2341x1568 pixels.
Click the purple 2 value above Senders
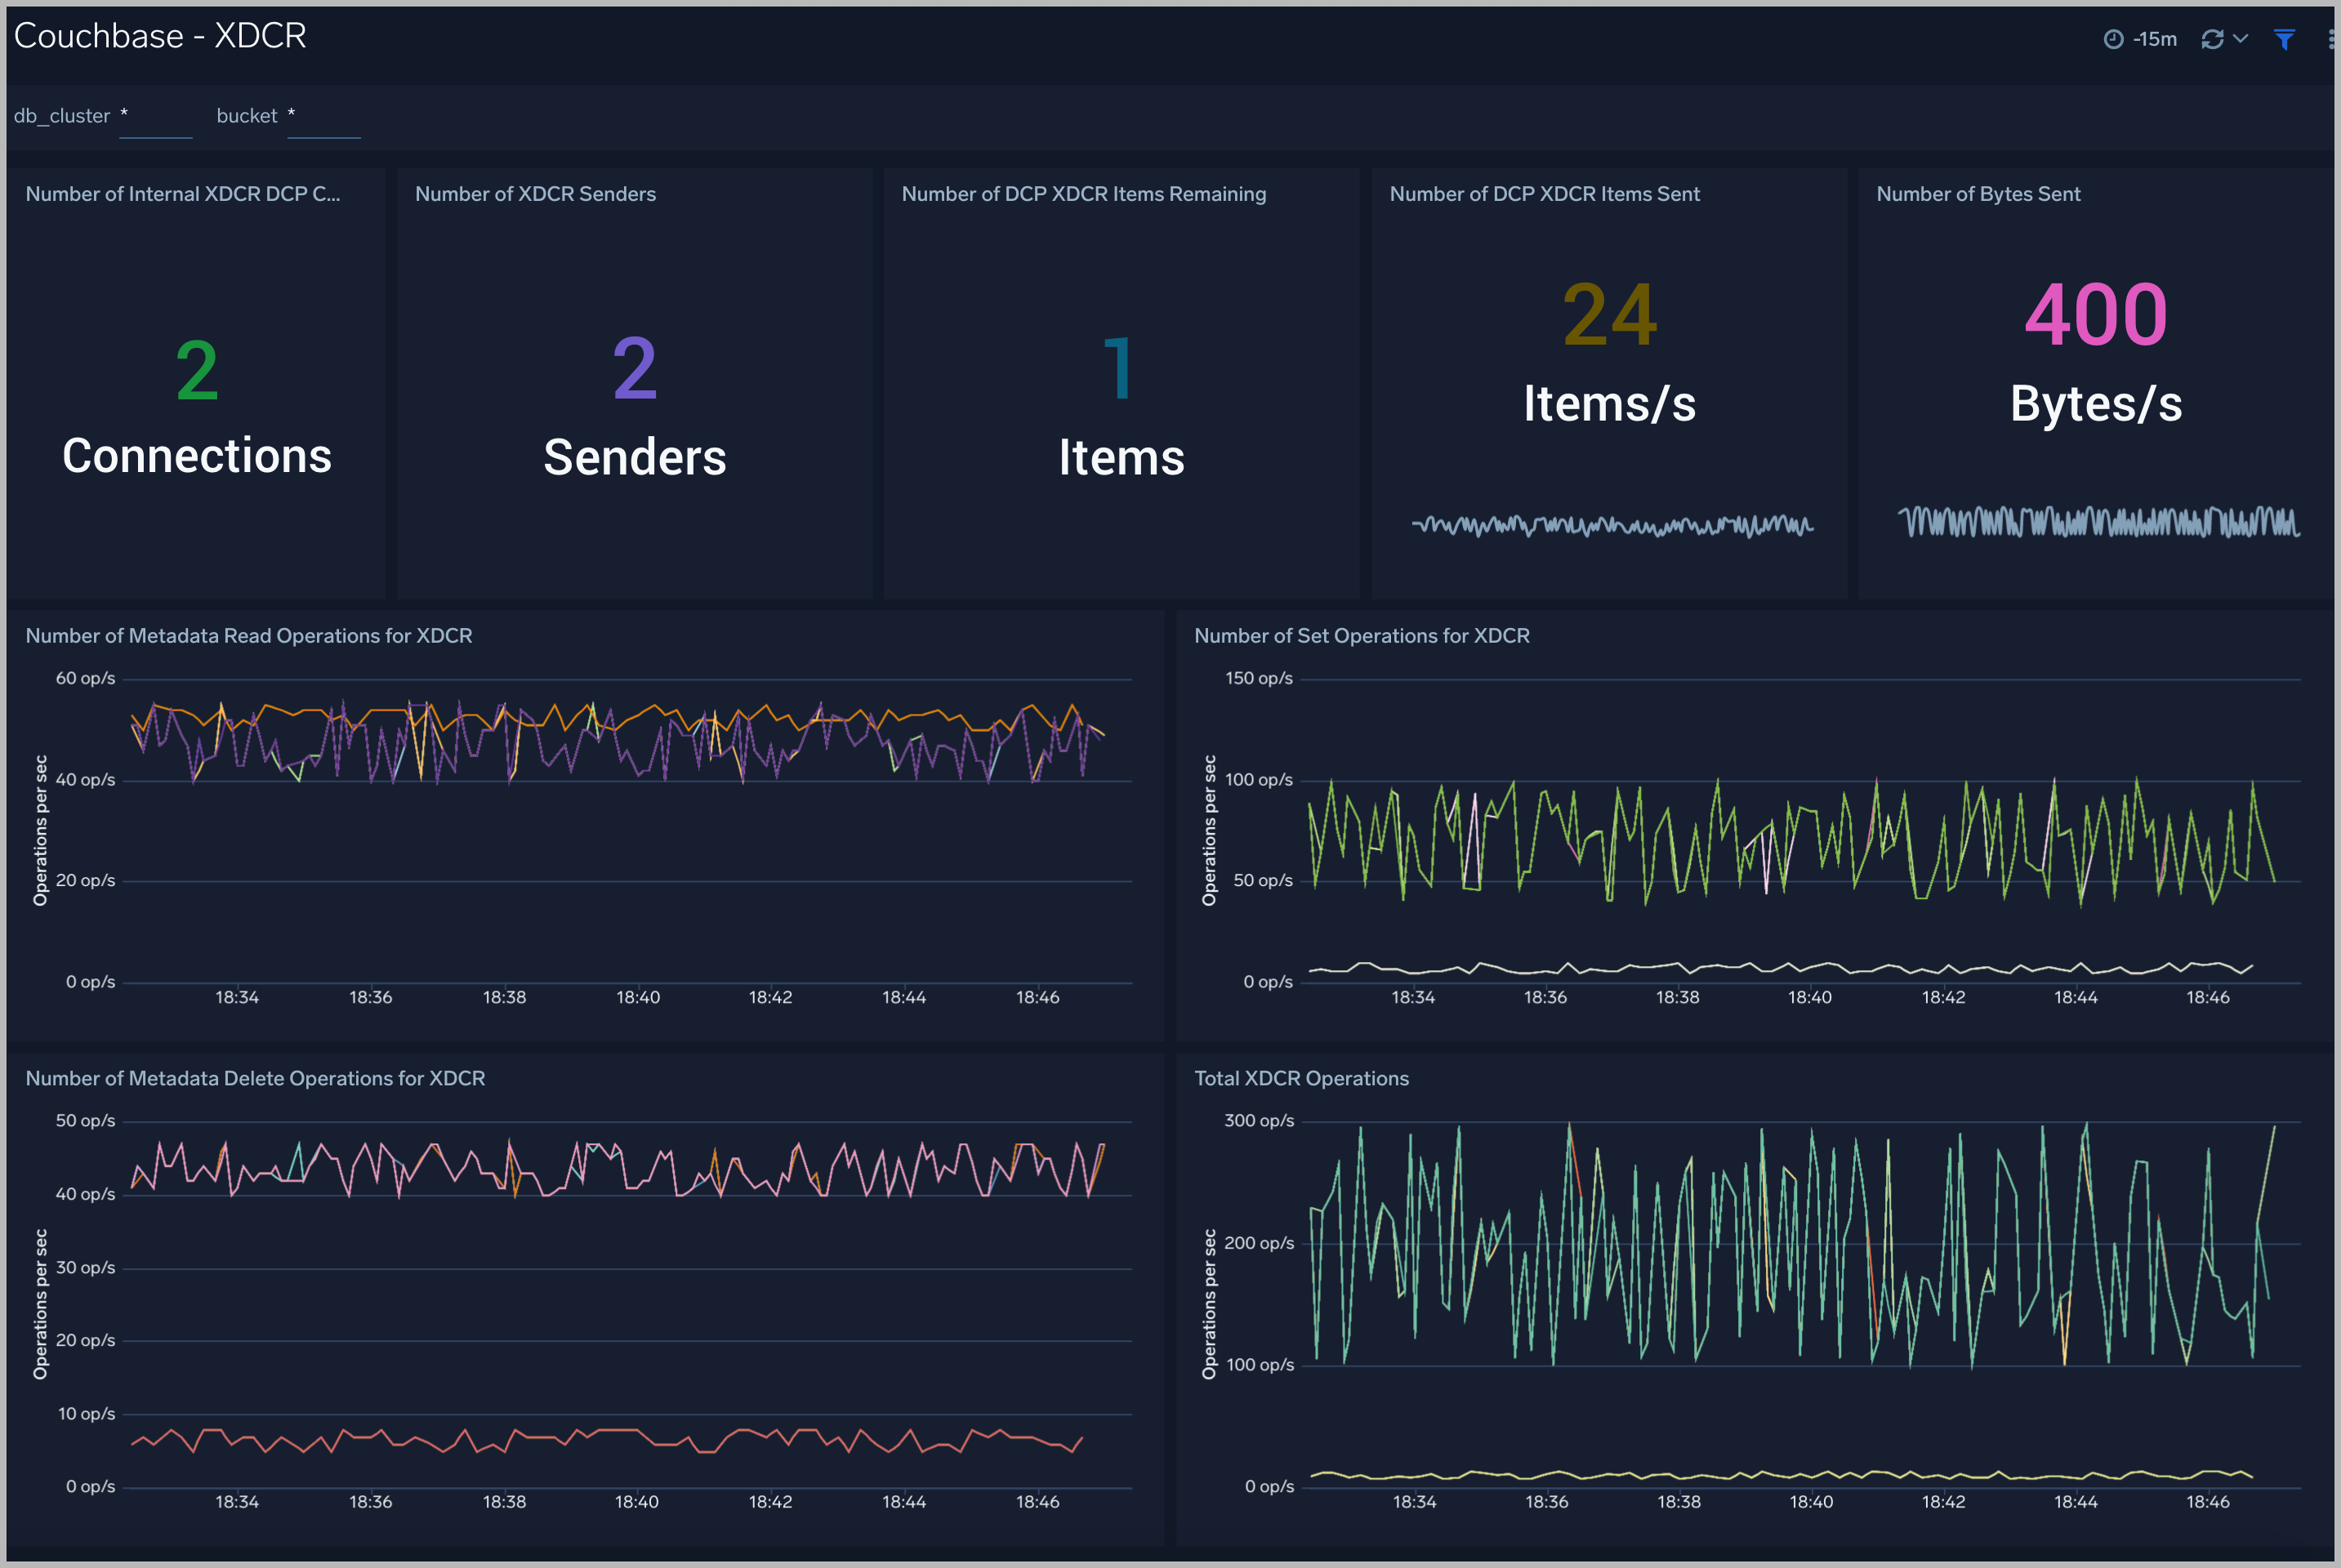click(x=635, y=369)
